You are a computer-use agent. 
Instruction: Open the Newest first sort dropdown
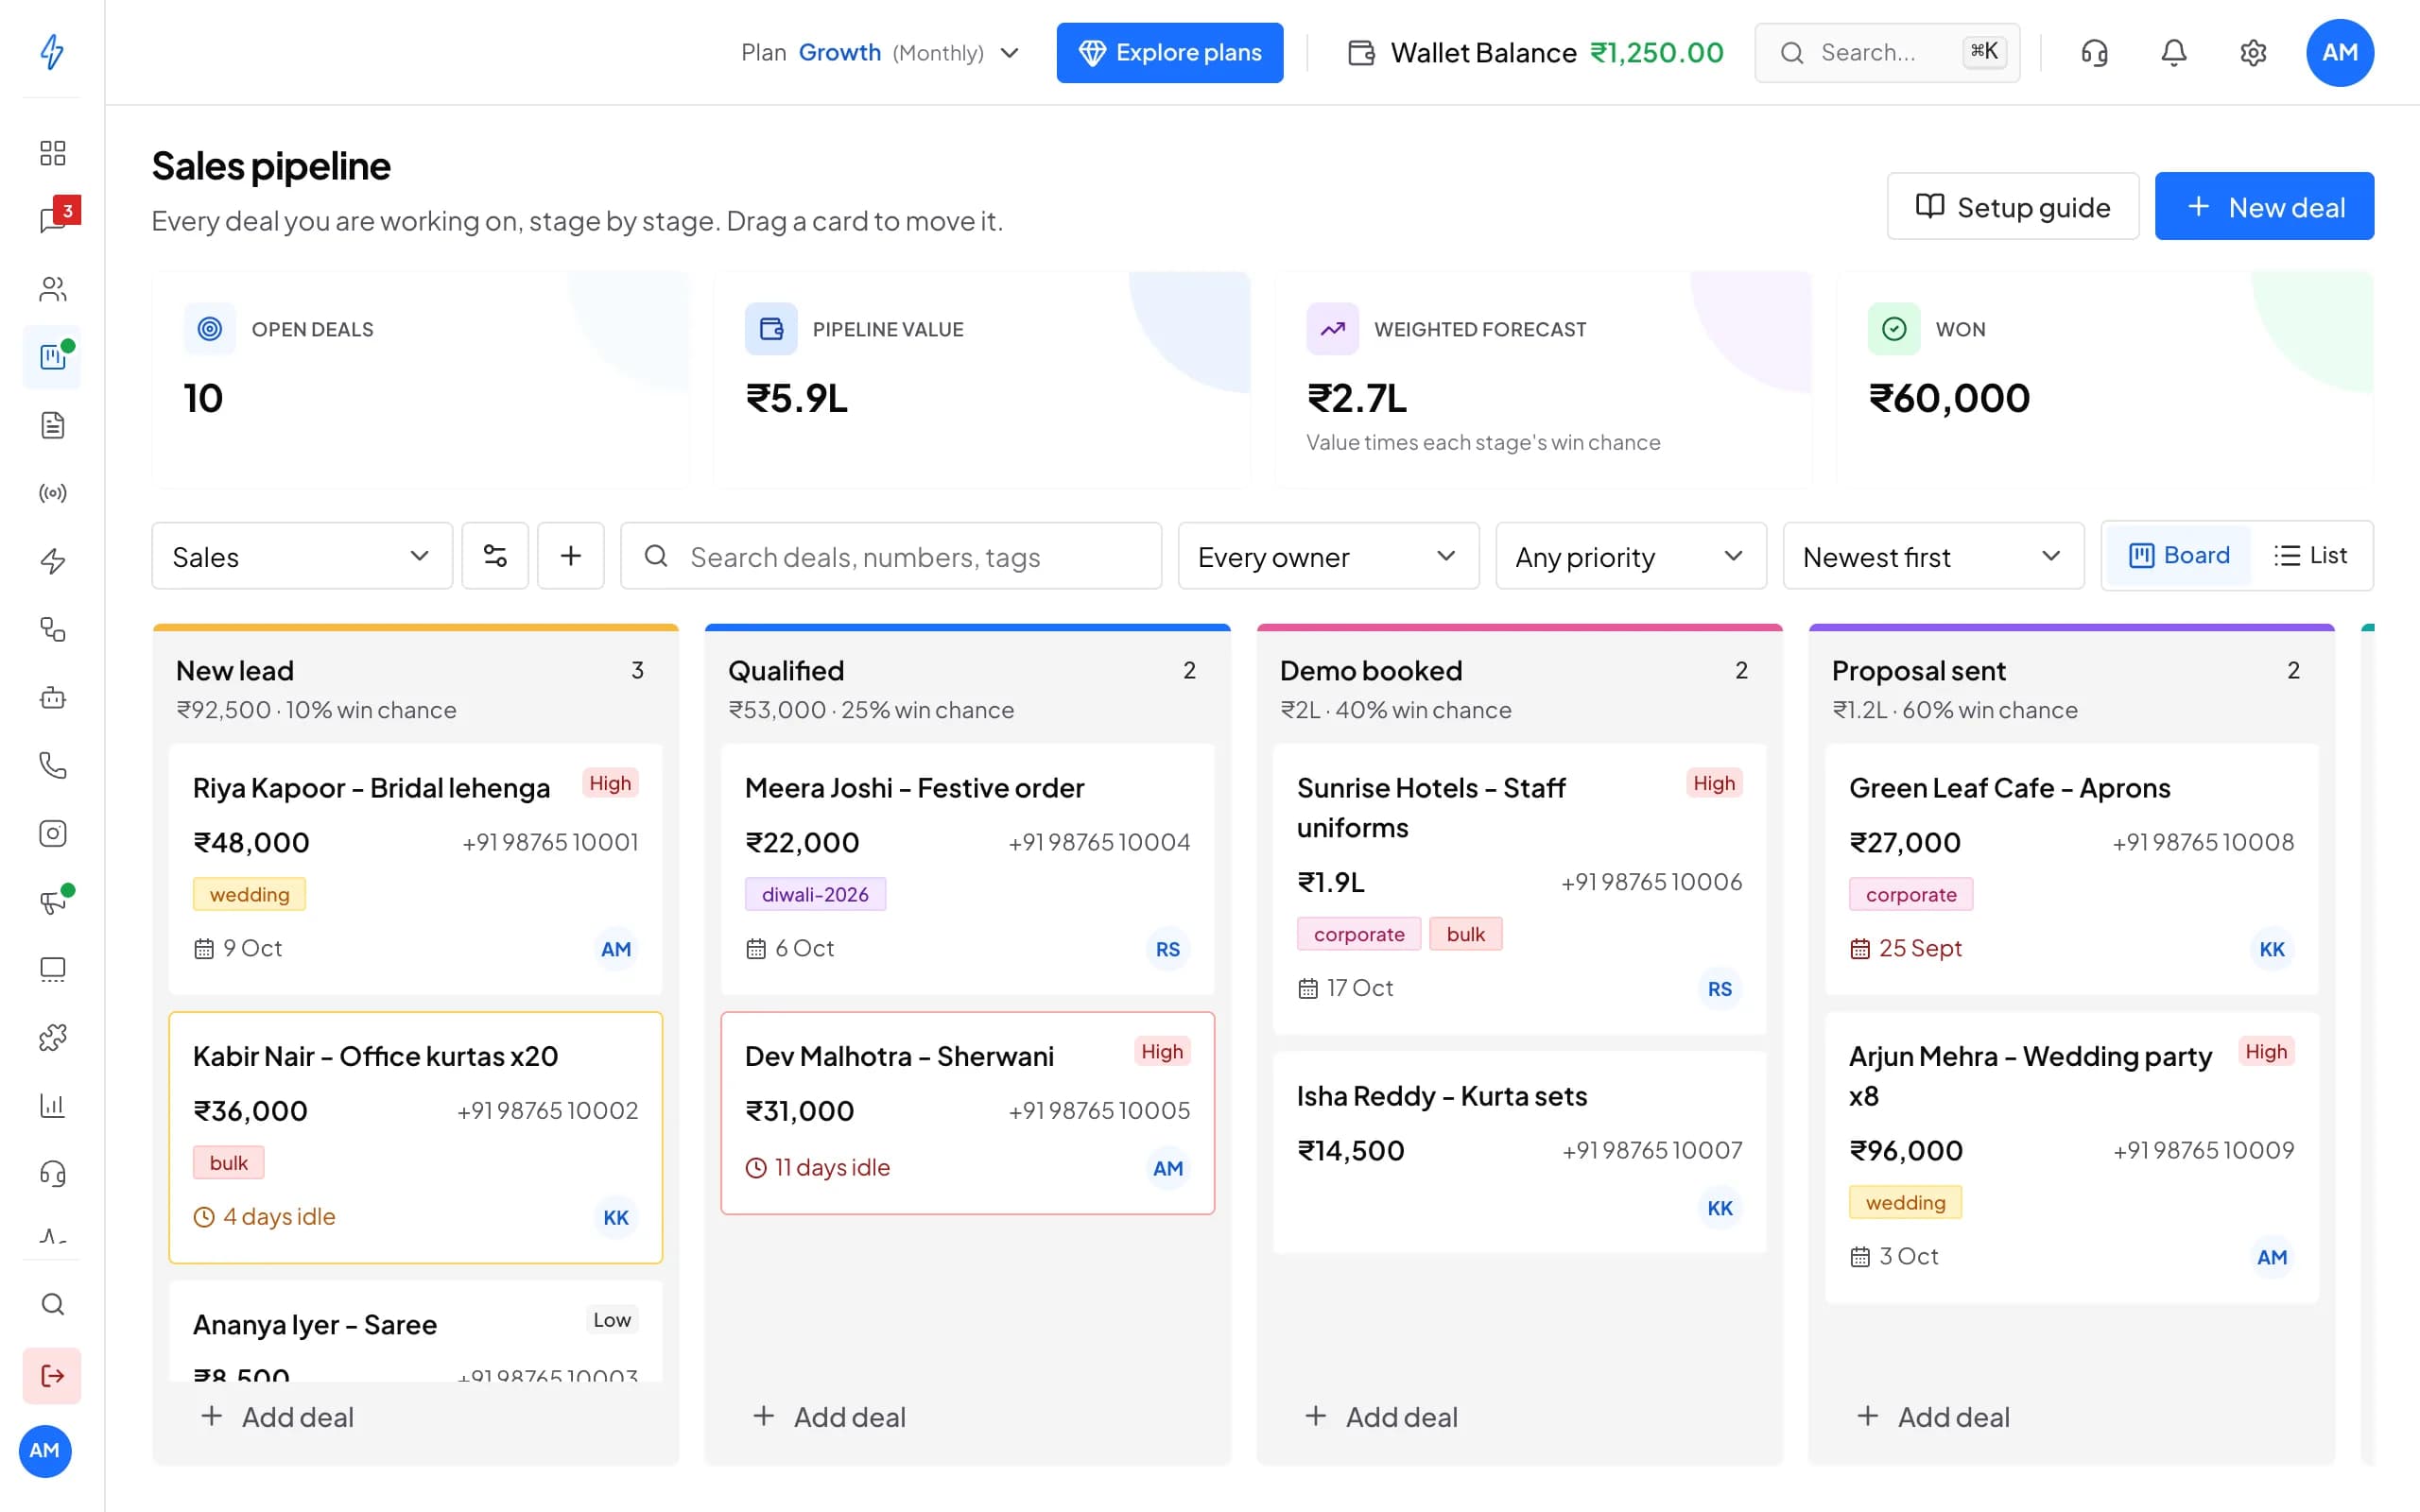coord(1933,556)
